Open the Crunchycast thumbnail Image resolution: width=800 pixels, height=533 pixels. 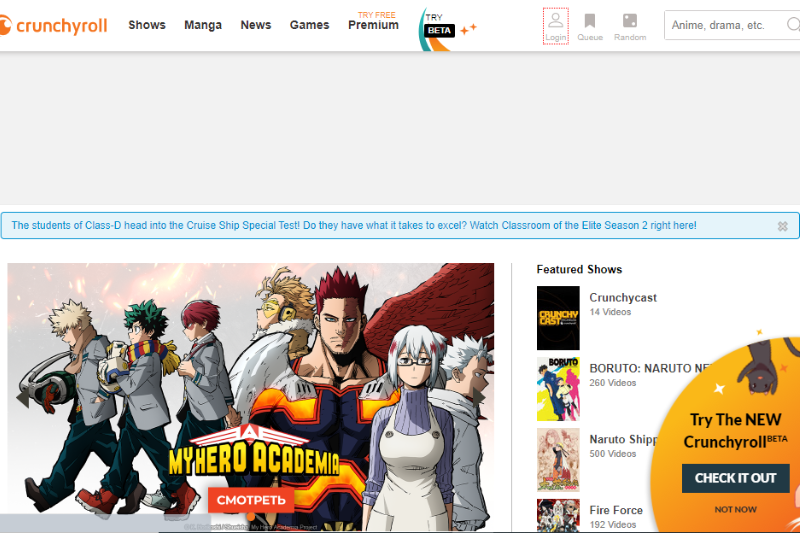[x=558, y=318]
